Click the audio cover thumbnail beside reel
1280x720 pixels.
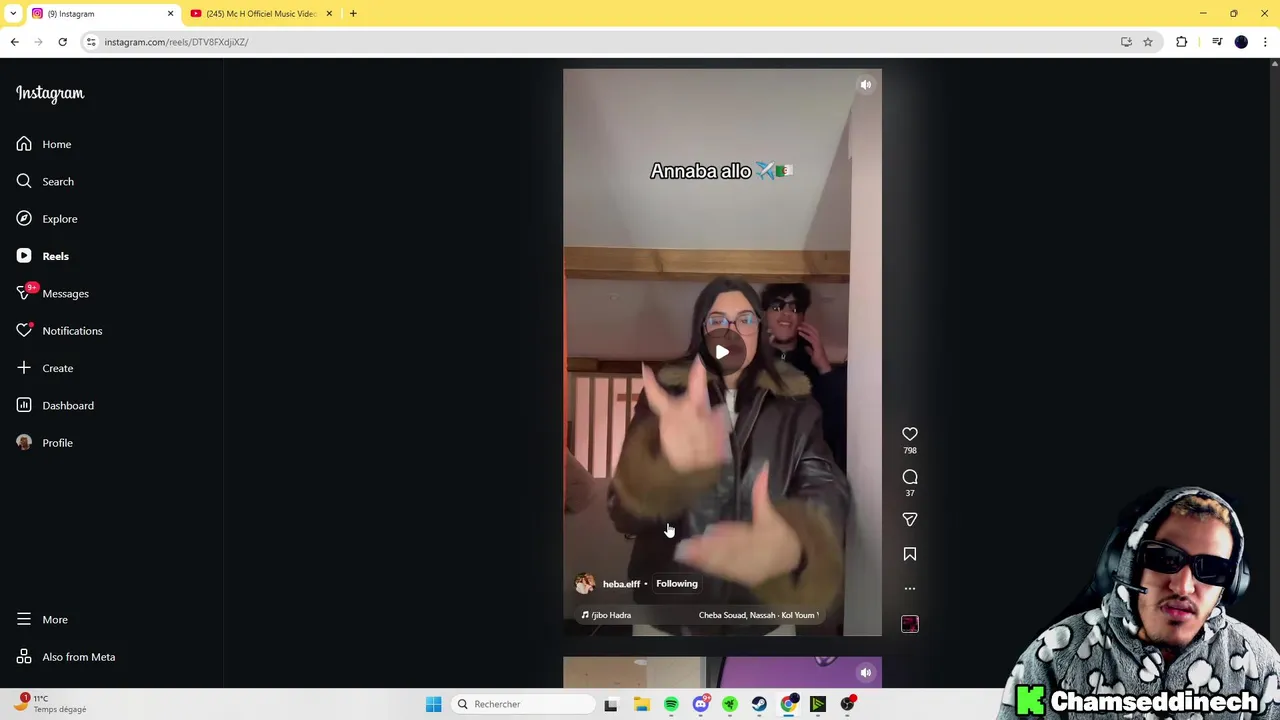click(x=910, y=624)
